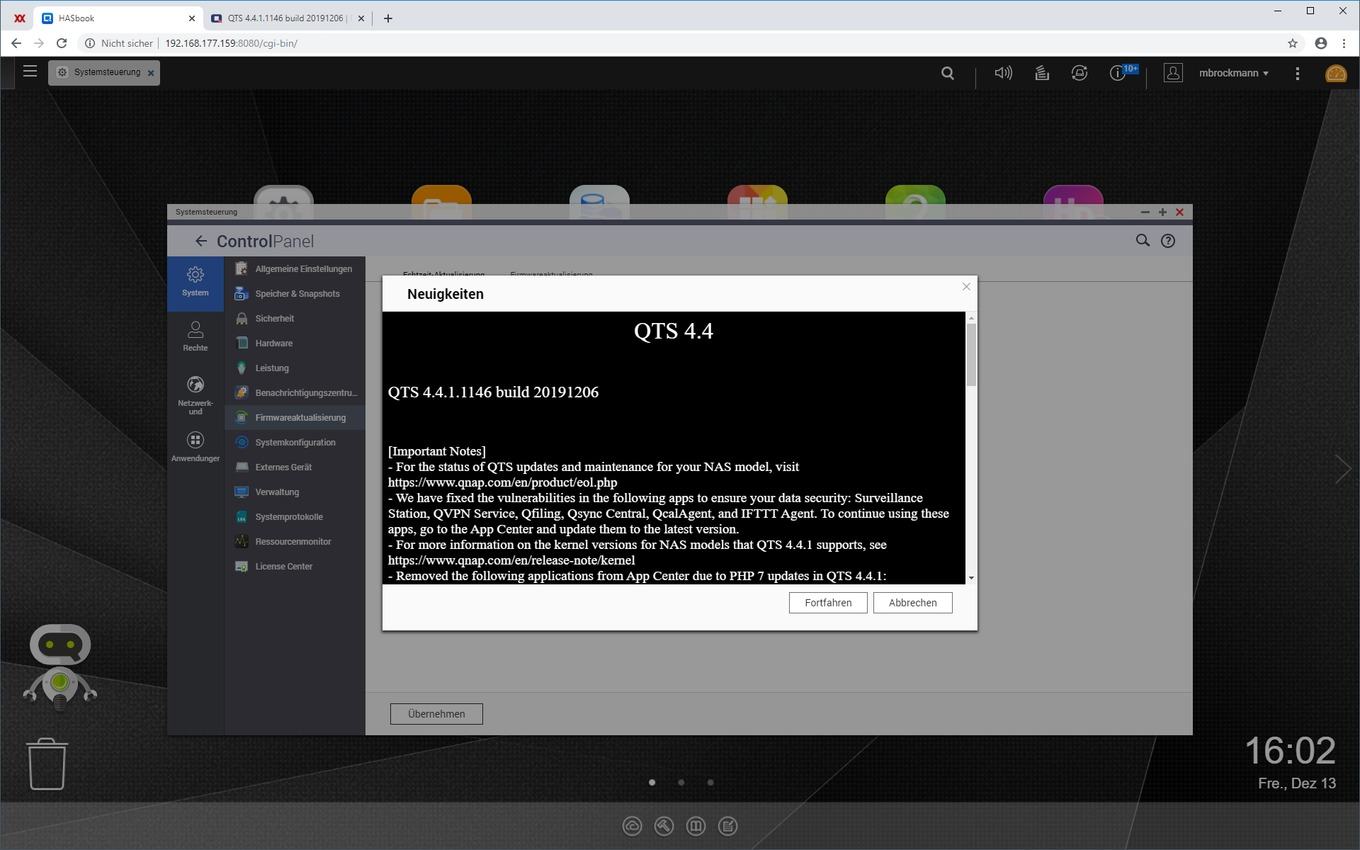Open Hardware settings
The image size is (1360, 850).
click(x=295, y=343)
